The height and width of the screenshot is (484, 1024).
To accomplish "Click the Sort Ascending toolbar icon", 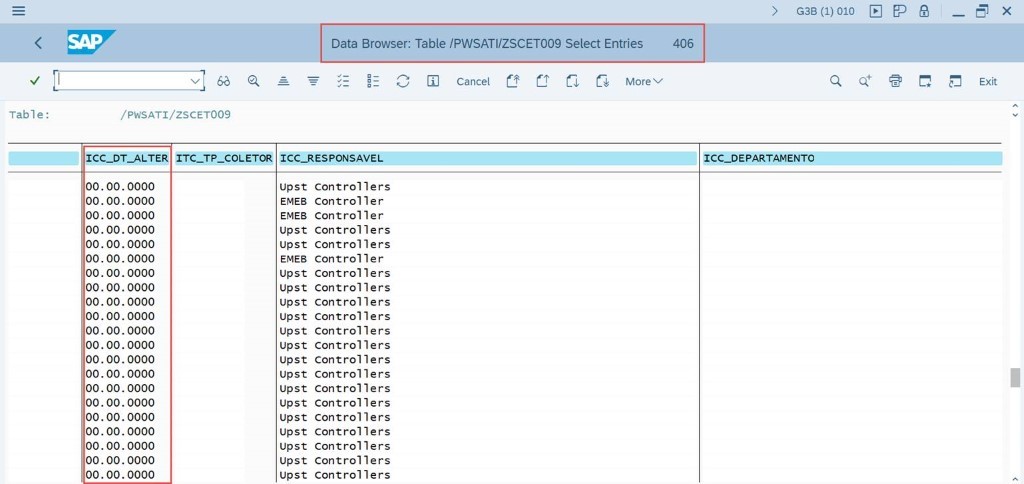I will [284, 81].
